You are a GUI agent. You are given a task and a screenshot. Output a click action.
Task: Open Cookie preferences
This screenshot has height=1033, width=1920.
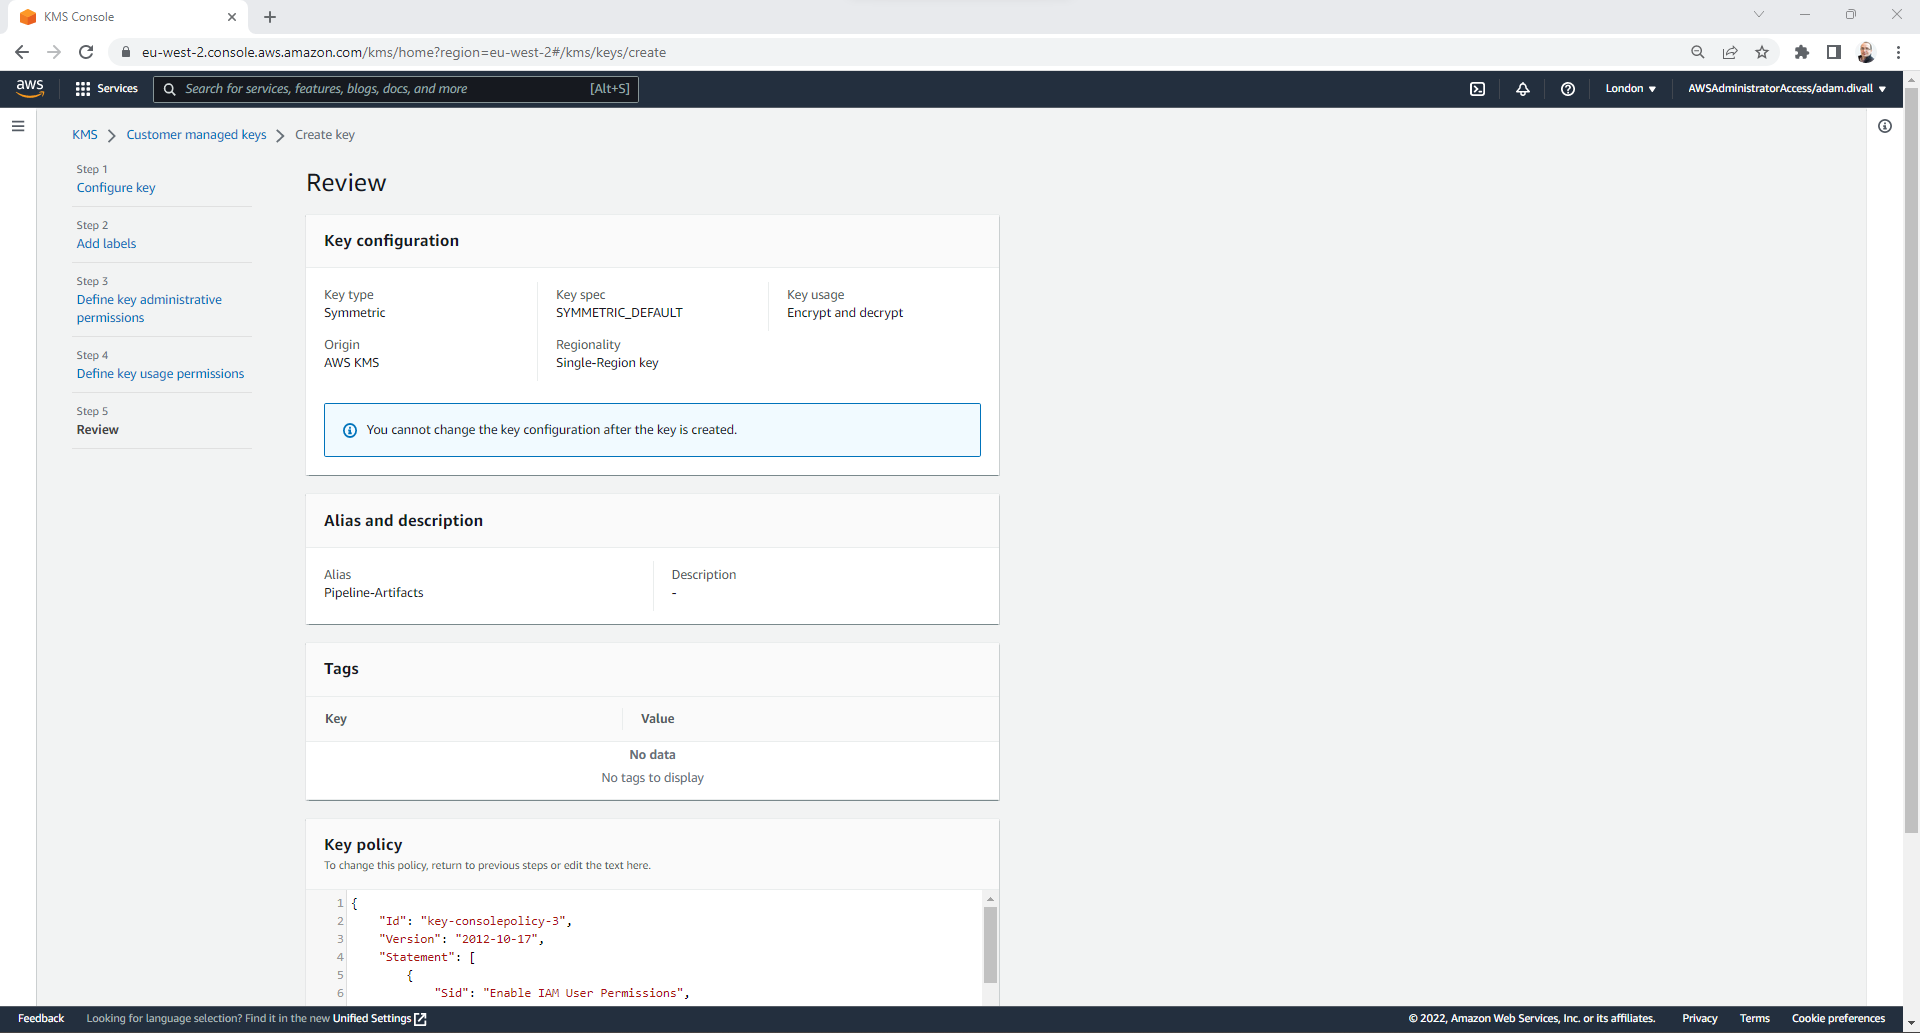pyautogui.click(x=1838, y=1019)
